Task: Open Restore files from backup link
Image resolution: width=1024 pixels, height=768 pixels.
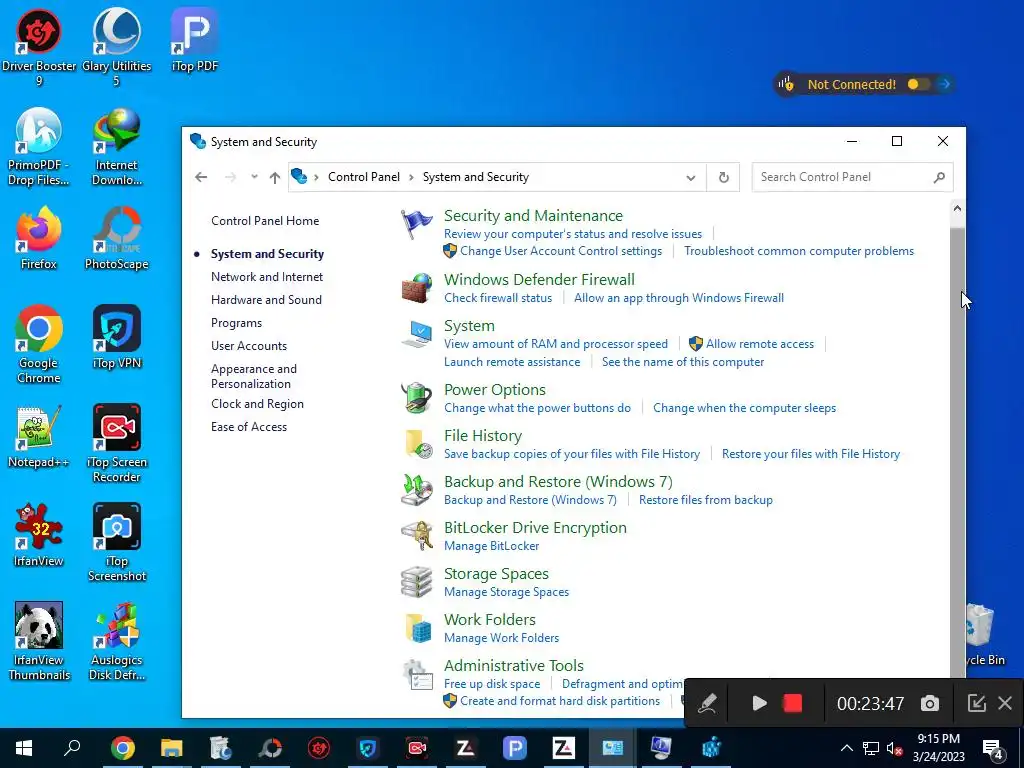Action: coord(705,500)
